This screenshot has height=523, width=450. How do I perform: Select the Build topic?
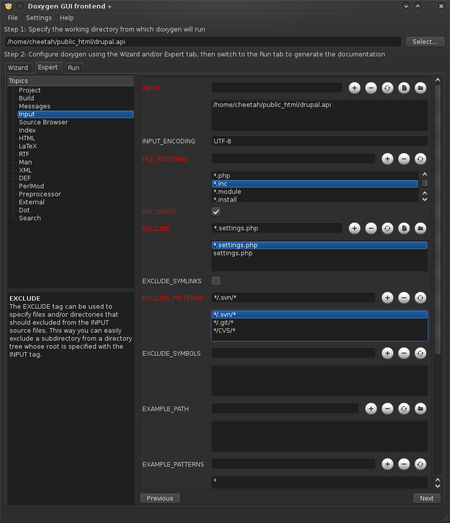[26, 98]
